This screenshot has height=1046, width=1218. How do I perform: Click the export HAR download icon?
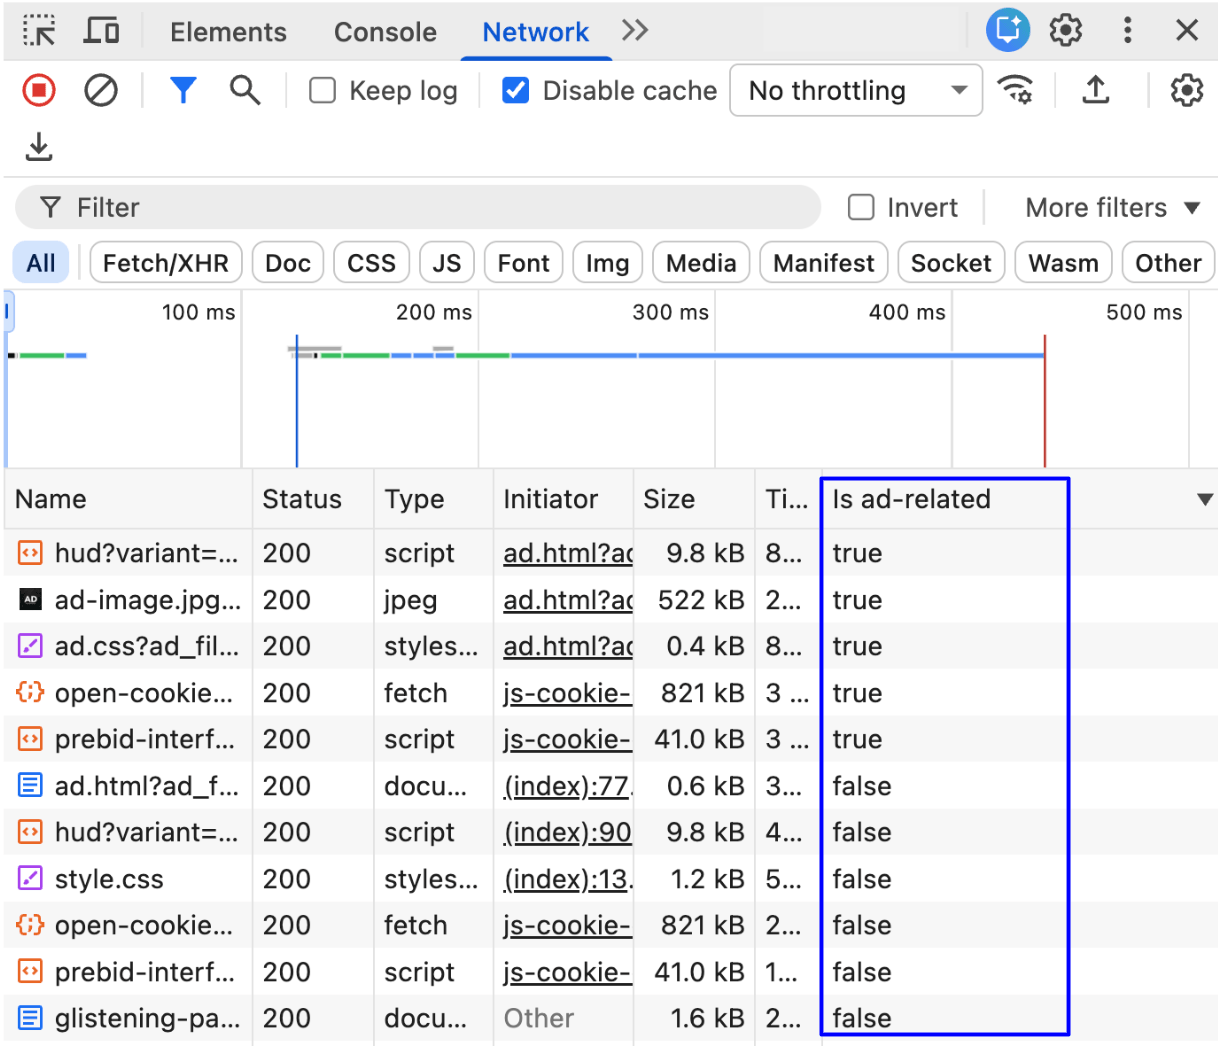click(39, 147)
